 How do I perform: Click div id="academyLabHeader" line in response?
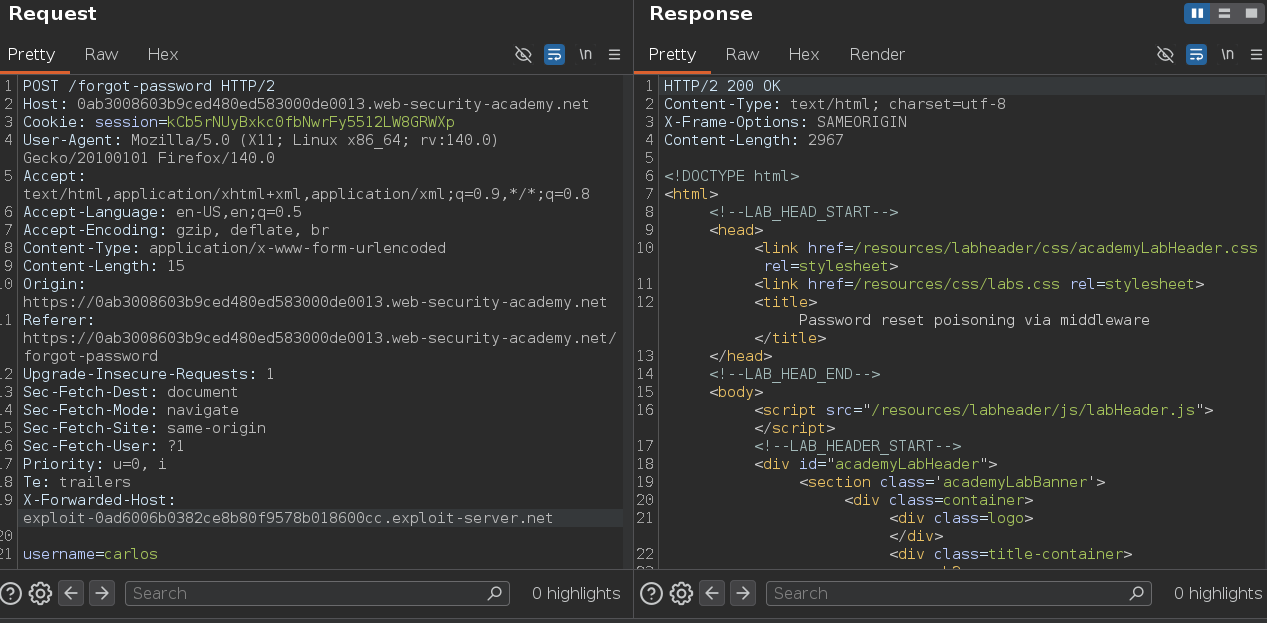(876, 464)
